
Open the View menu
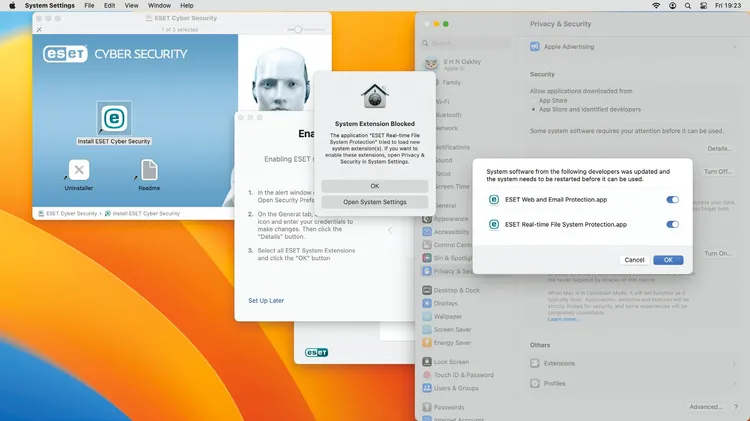click(x=132, y=6)
